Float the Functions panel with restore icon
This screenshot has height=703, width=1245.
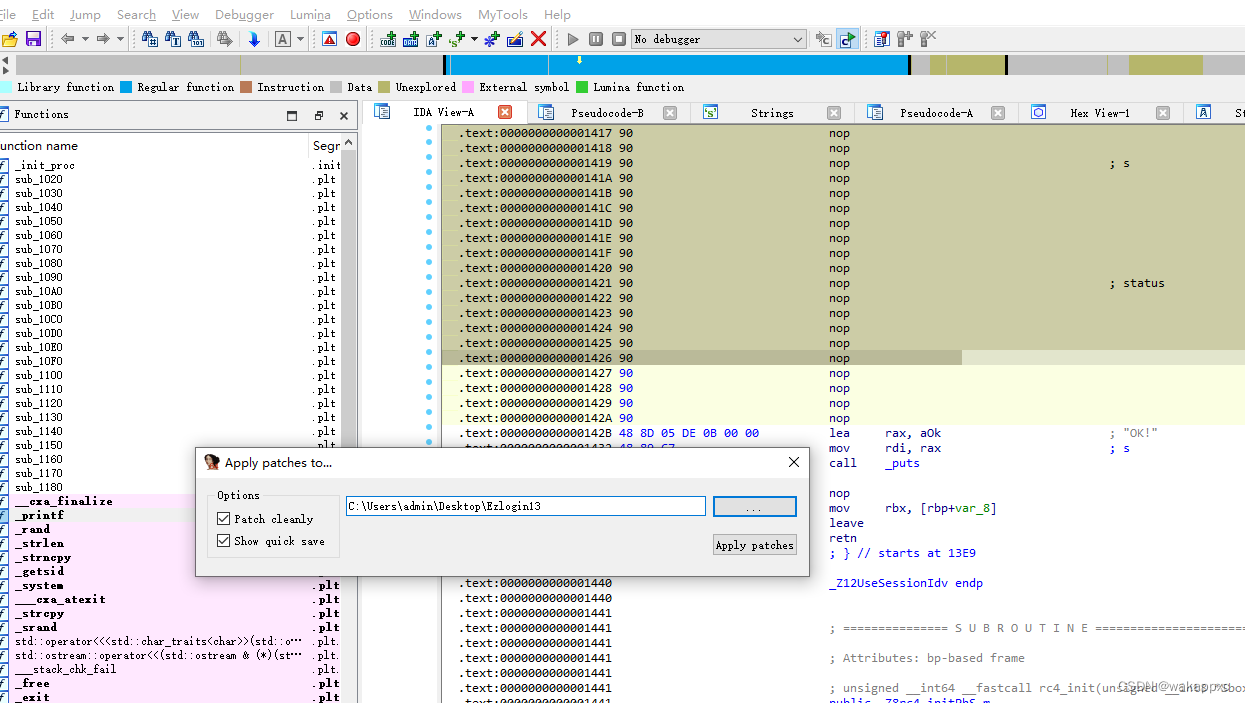tap(319, 116)
